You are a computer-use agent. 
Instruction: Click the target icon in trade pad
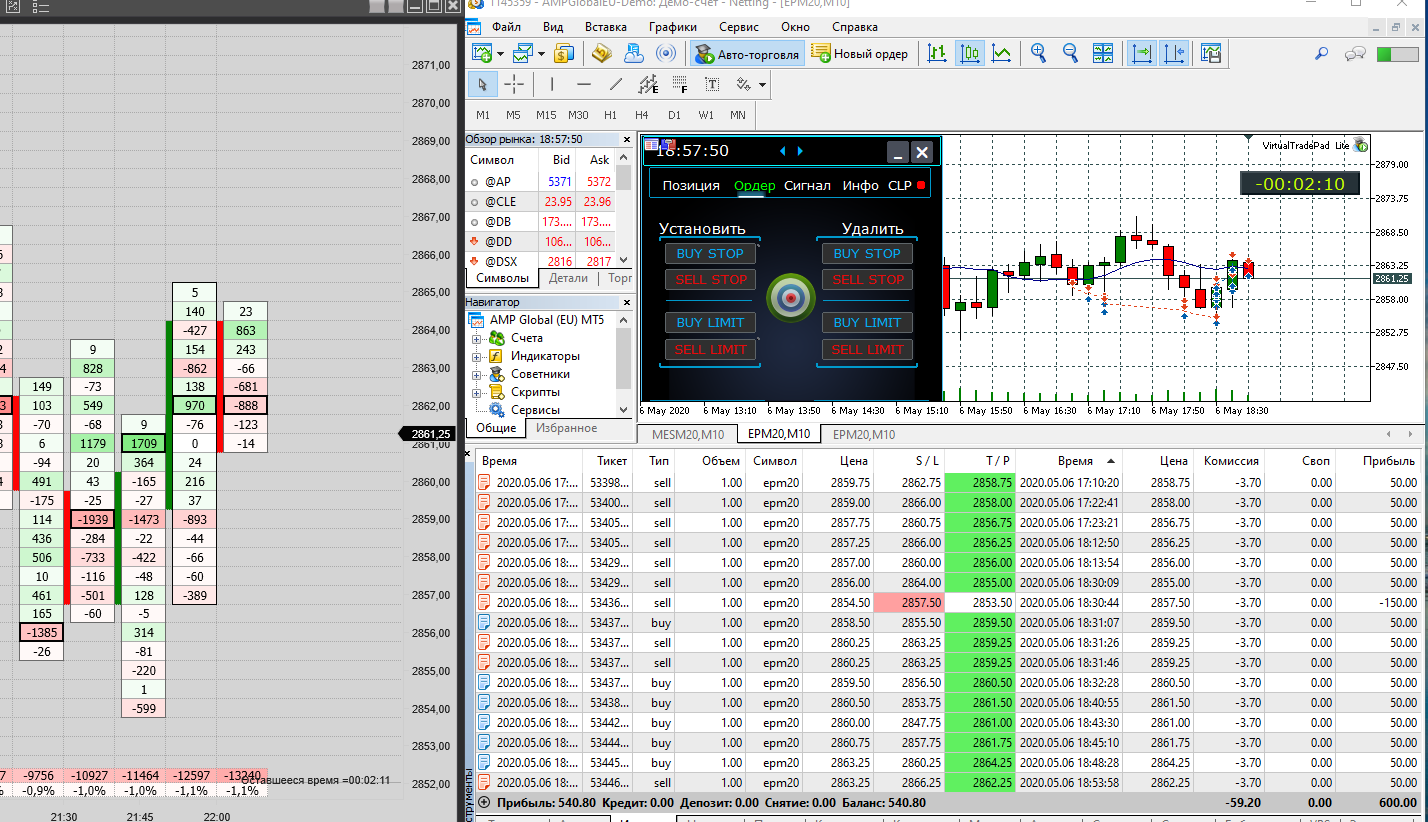(x=790, y=299)
